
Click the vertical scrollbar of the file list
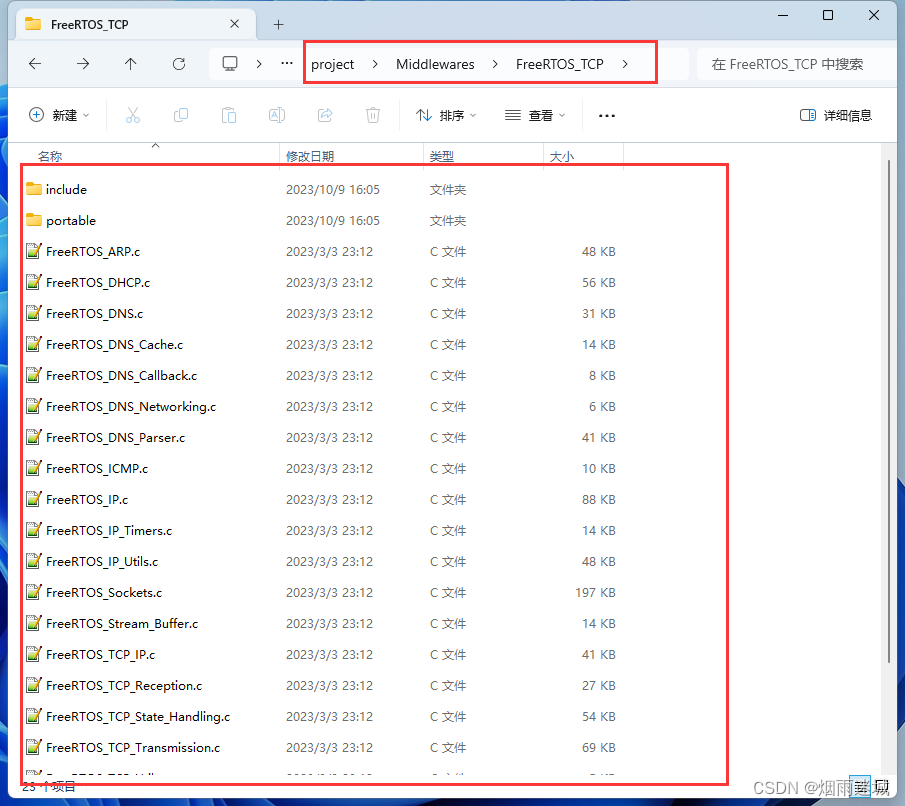pyautogui.click(x=889, y=411)
